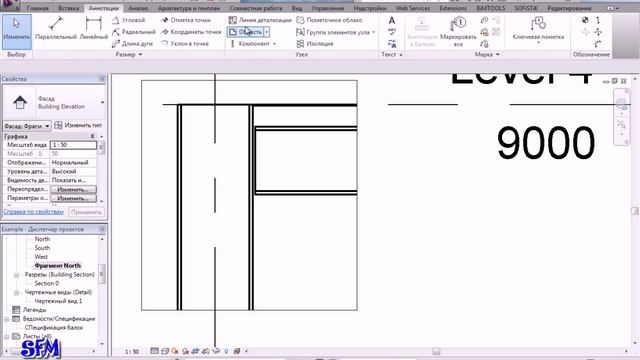
Task: Click the Изменить тип button label
Action: click(x=83, y=125)
